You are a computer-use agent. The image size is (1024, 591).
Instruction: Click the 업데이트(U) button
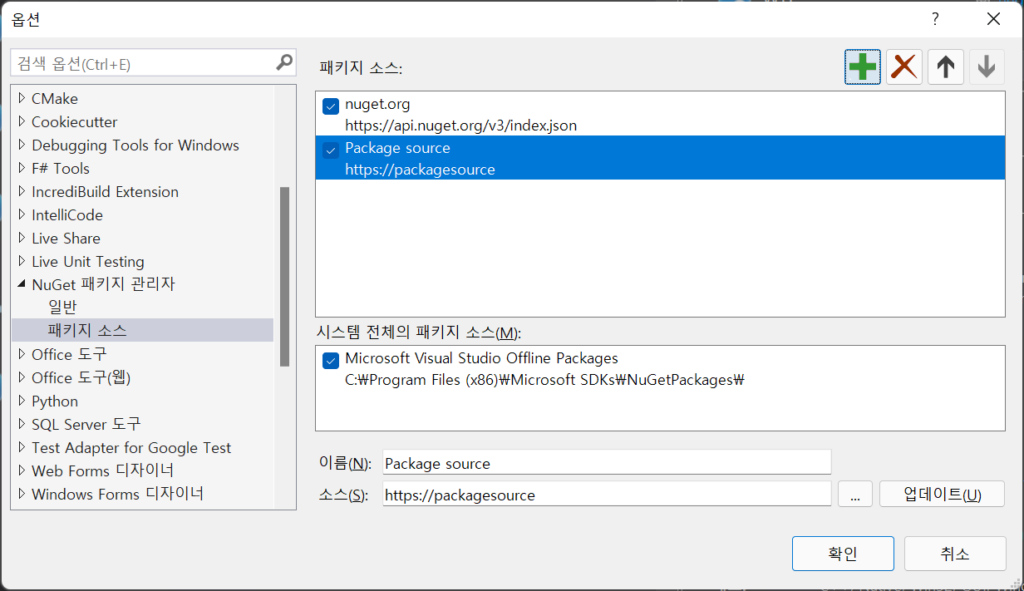942,494
